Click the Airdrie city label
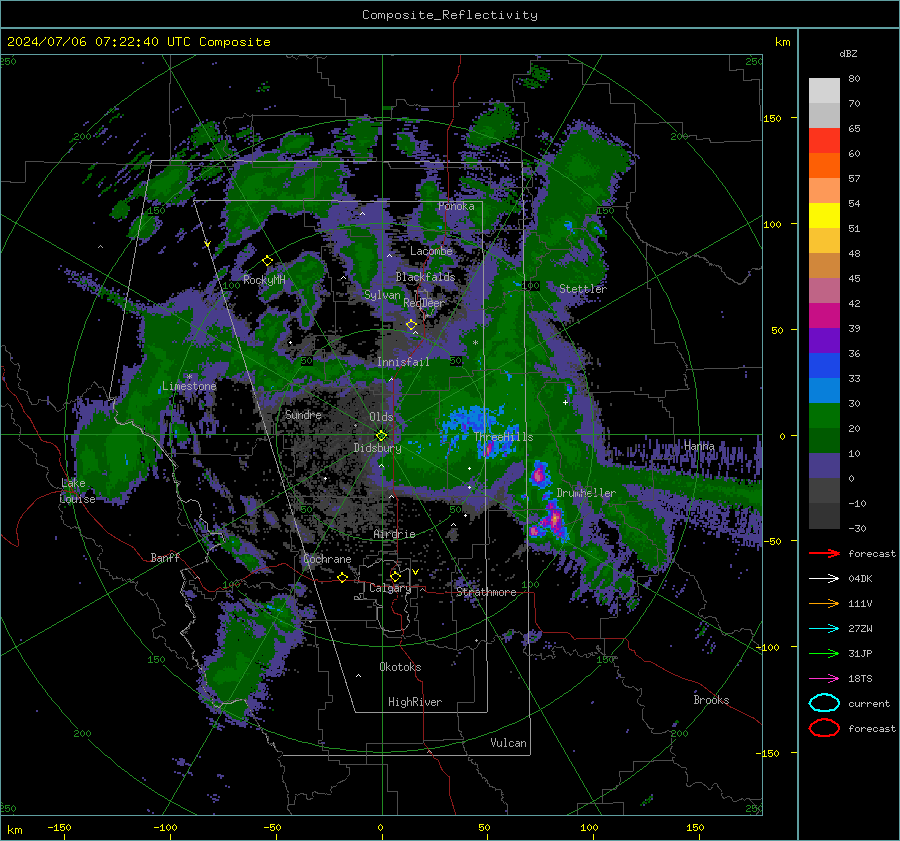 [394, 534]
